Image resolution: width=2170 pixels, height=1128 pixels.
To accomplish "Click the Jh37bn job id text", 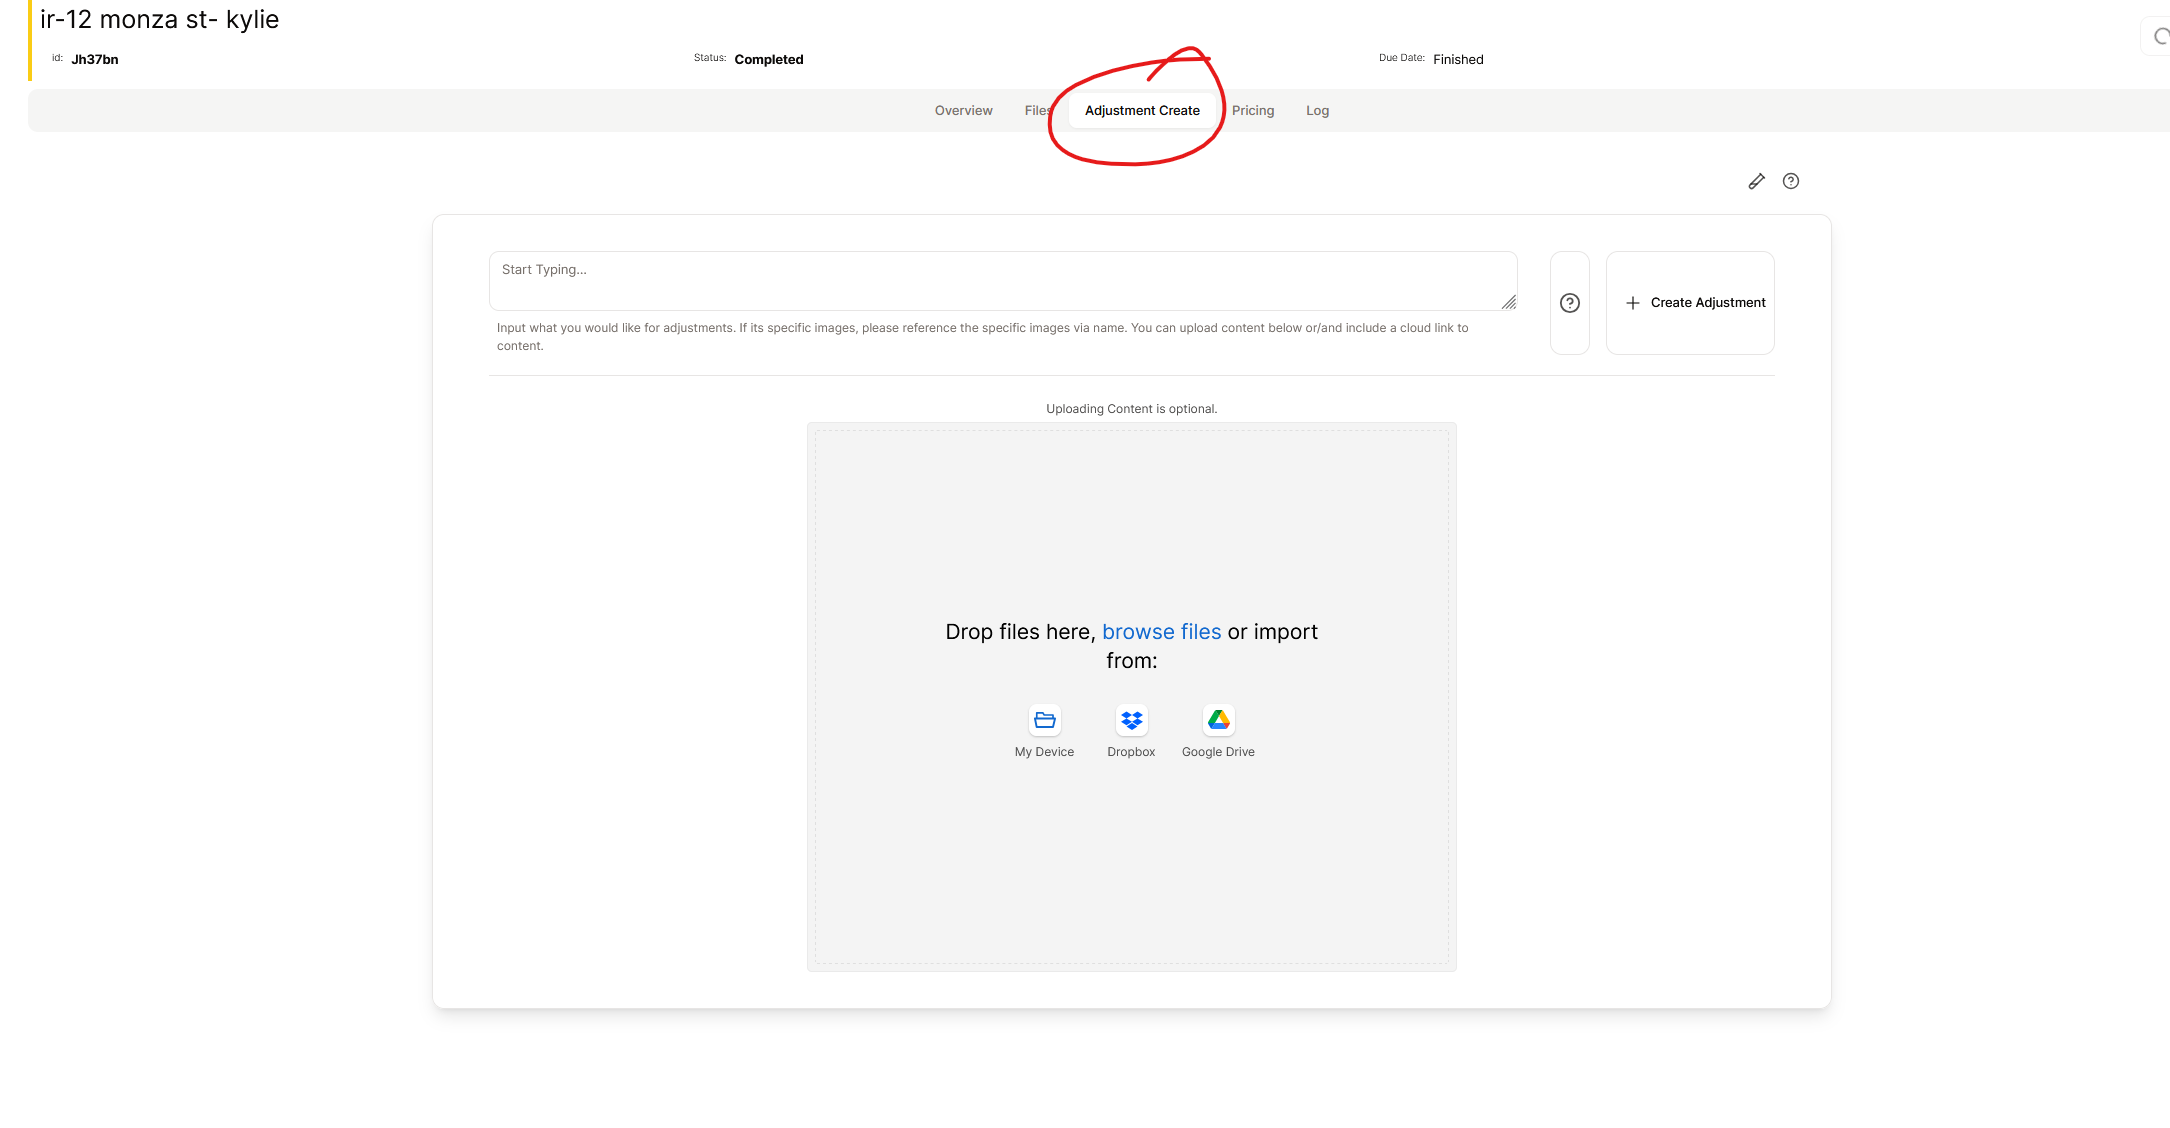I will [x=95, y=60].
